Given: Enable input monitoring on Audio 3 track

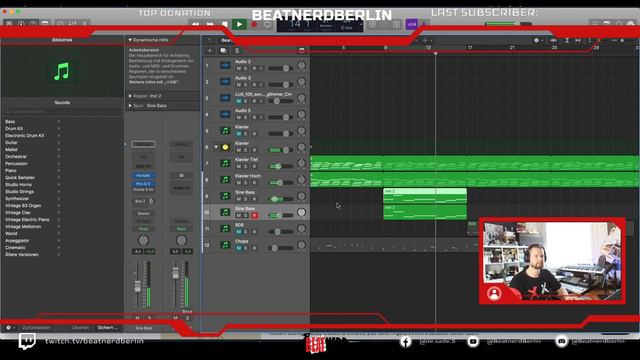Looking at the screenshot, I should click(x=261, y=85).
